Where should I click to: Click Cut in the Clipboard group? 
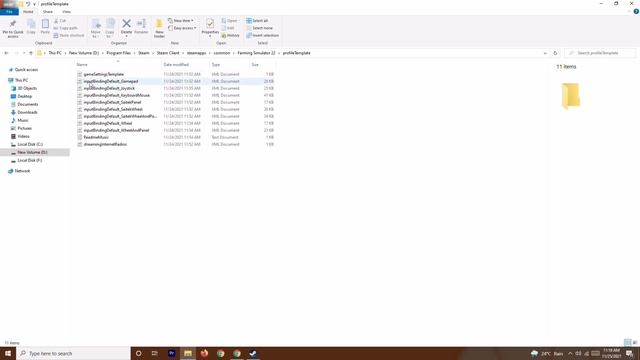(60, 20)
